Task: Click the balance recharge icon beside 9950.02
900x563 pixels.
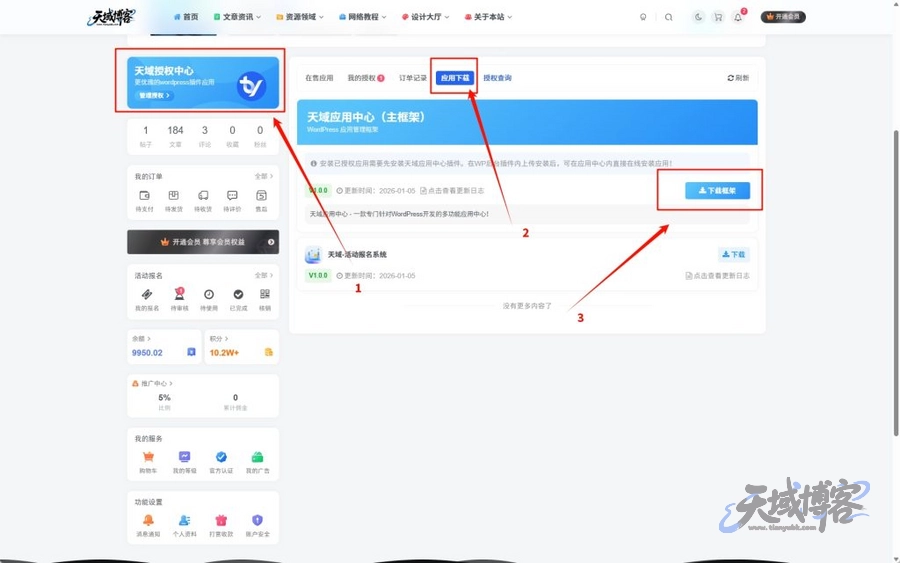Action: pyautogui.click(x=191, y=352)
